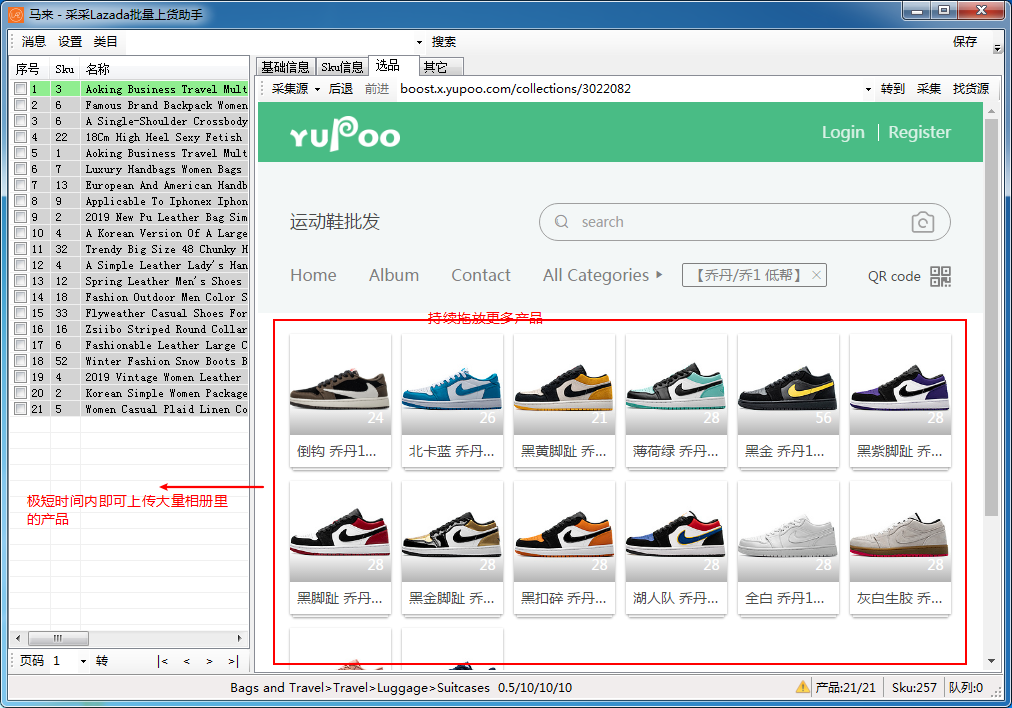Expand All Categories menu
Screen dimensions: 1012x708
pos(603,275)
